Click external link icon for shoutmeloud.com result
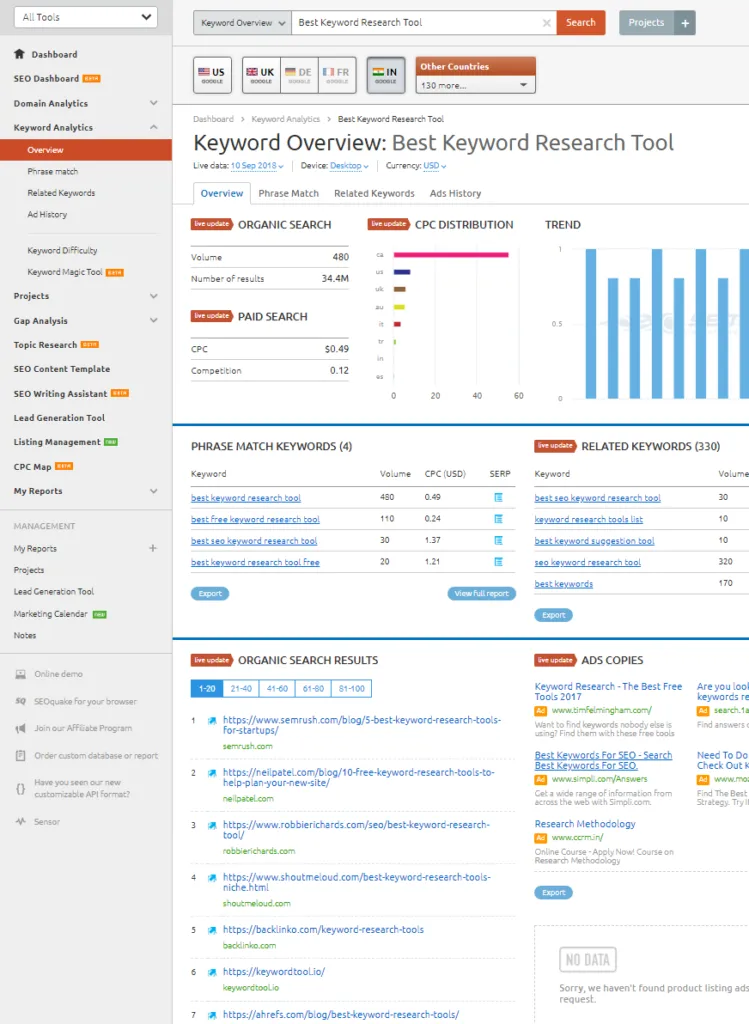Screen dimensions: 749x1024 (x=212, y=878)
